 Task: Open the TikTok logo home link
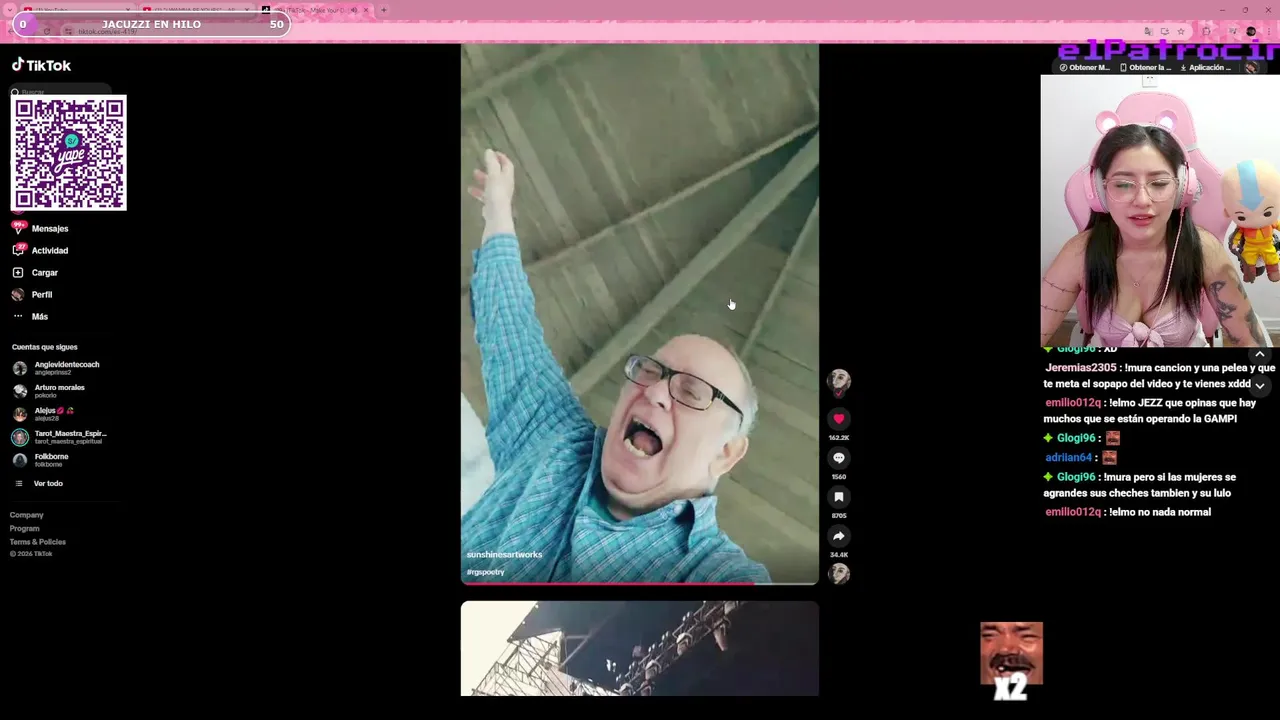41,65
